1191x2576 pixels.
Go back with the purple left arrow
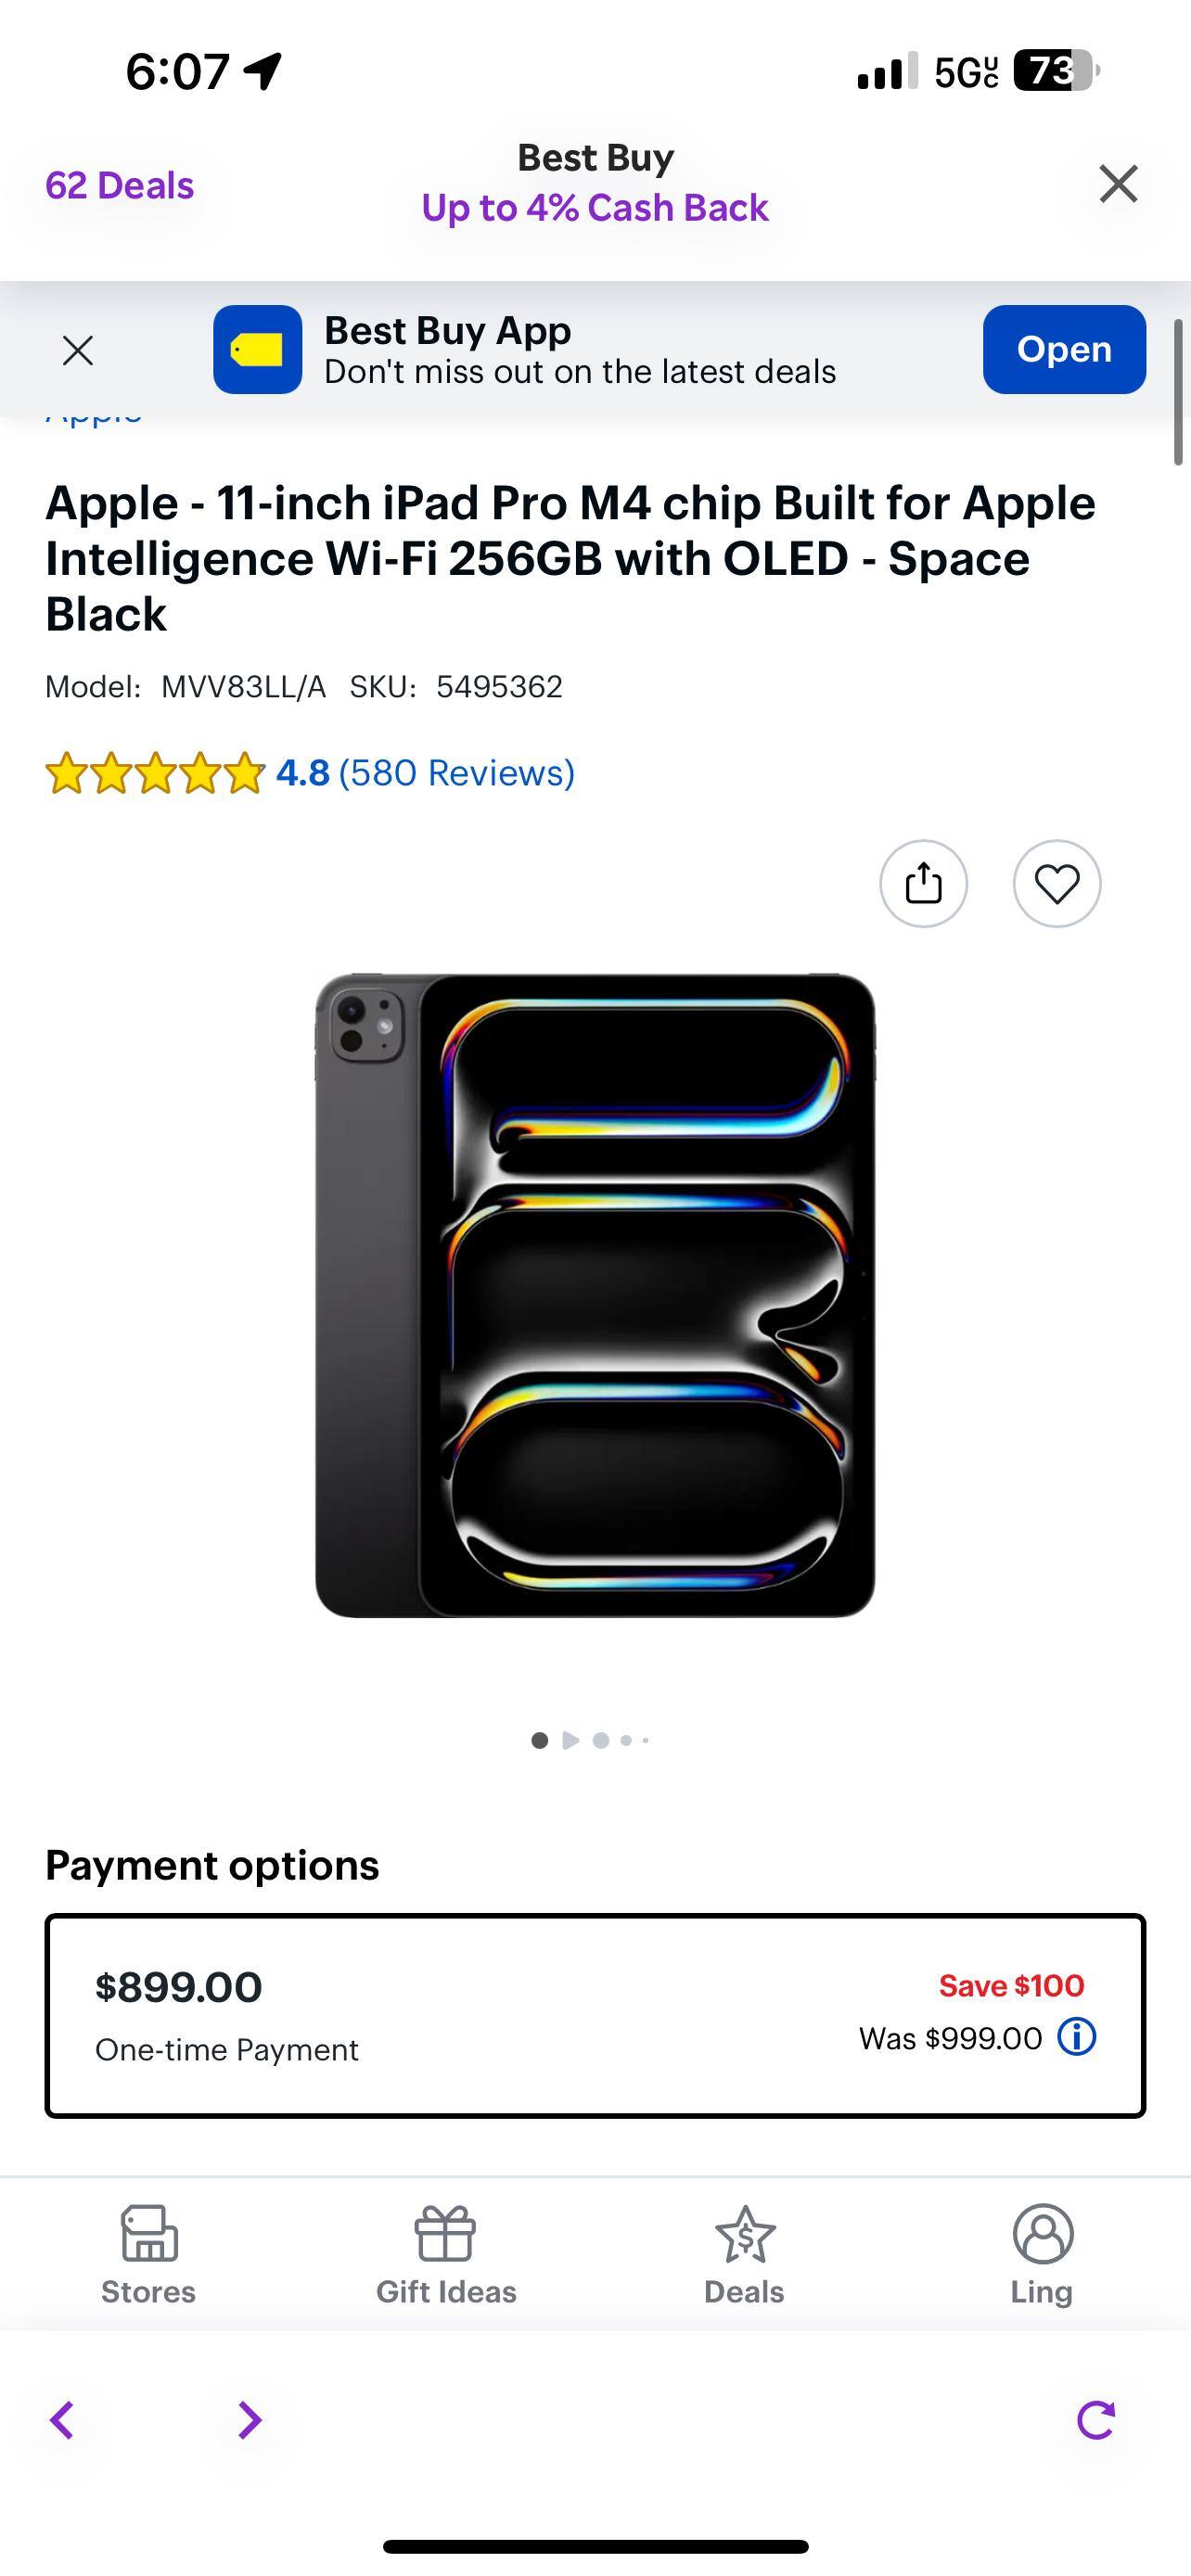pyautogui.click(x=63, y=2421)
